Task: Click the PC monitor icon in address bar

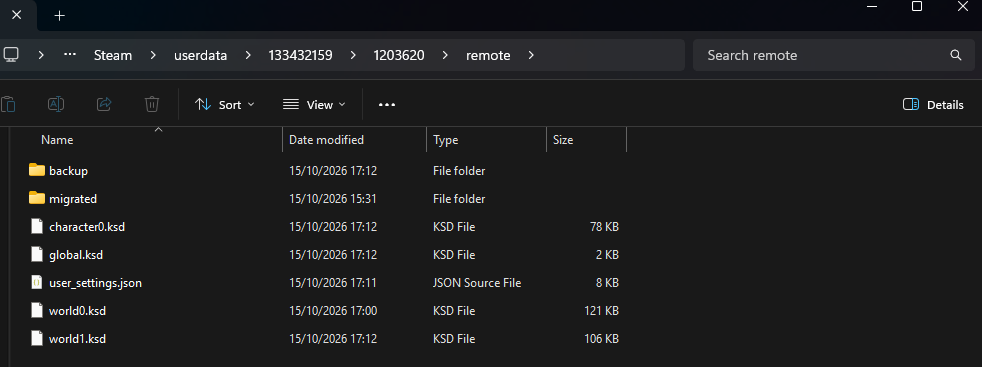Action: [x=11, y=55]
